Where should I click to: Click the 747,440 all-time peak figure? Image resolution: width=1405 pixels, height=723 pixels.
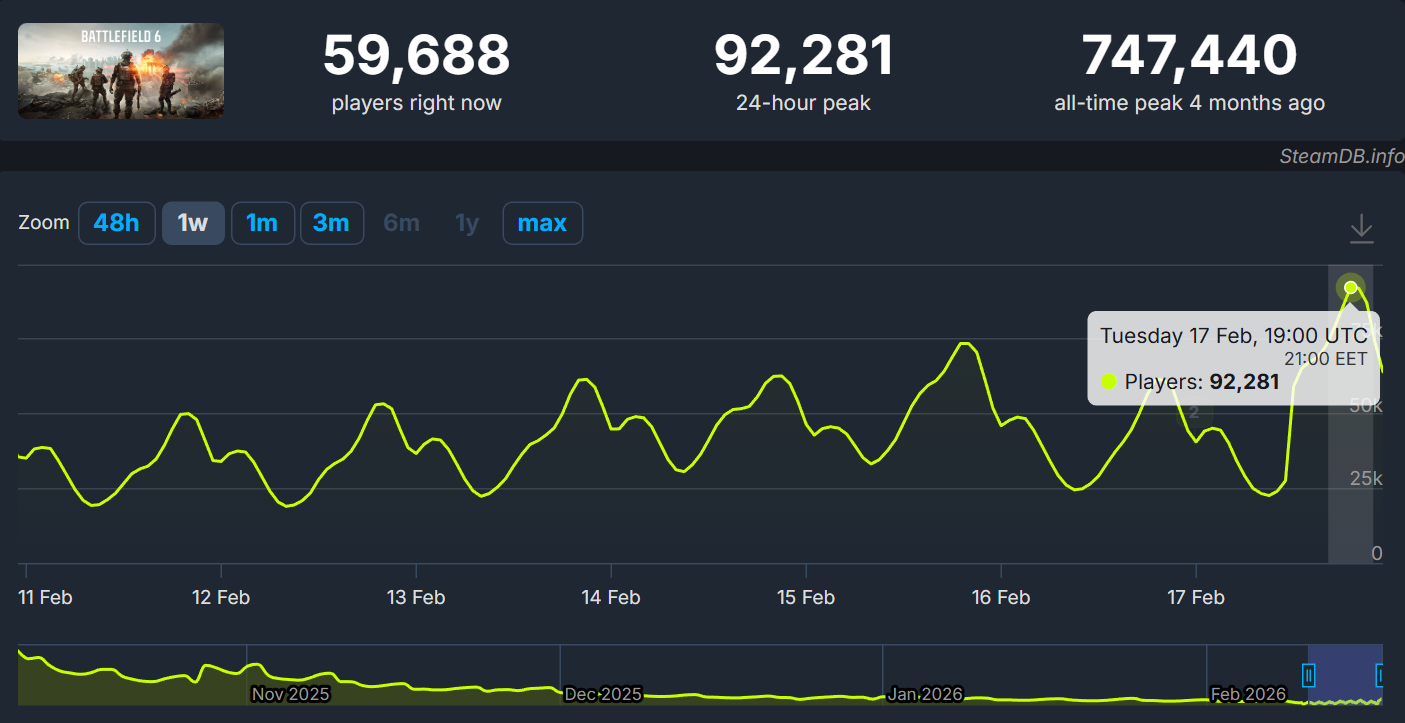1189,56
